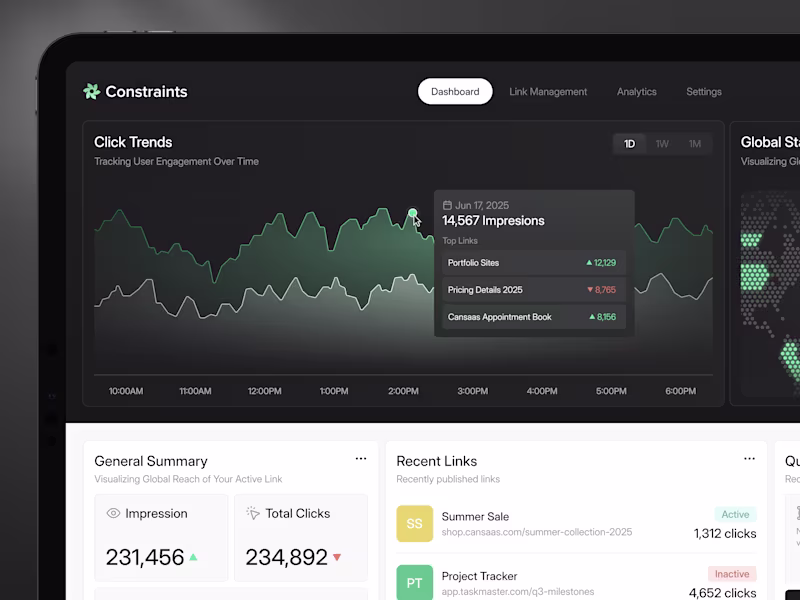The image size is (800, 600).
Task: Click the Constraints logo icon
Action: 93,91
